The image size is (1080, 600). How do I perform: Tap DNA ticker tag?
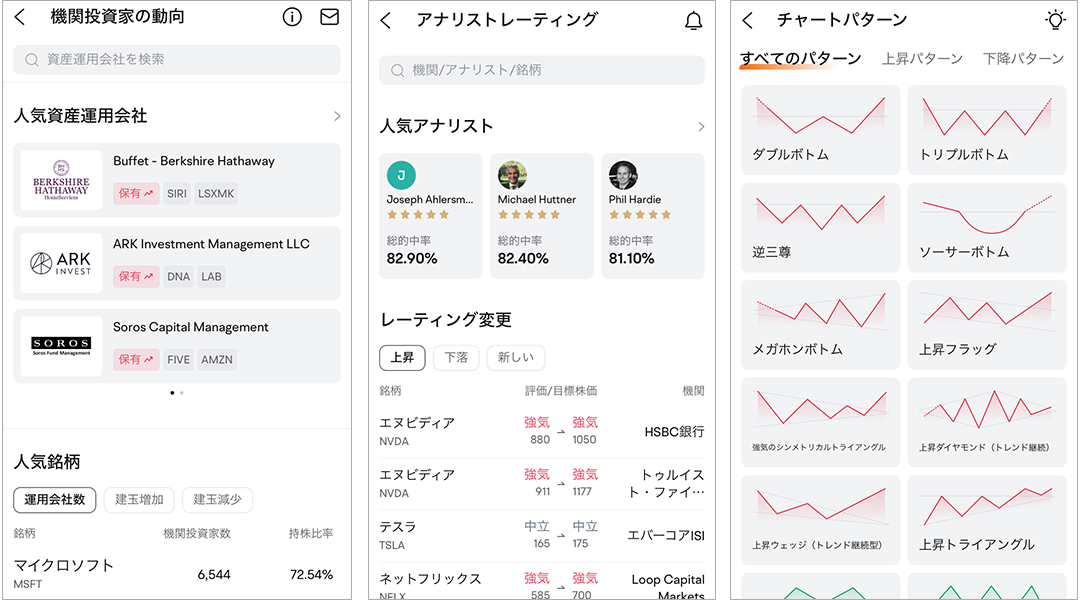pos(178,276)
